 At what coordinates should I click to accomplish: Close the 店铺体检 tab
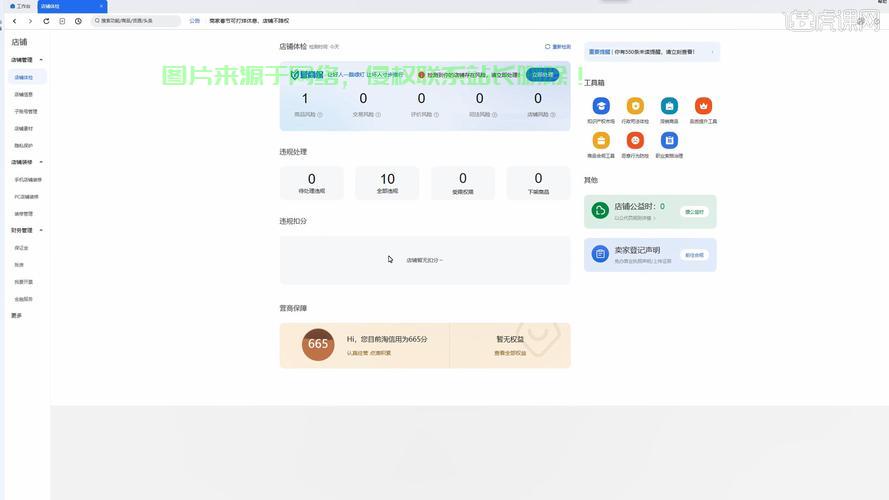[x=101, y=6]
